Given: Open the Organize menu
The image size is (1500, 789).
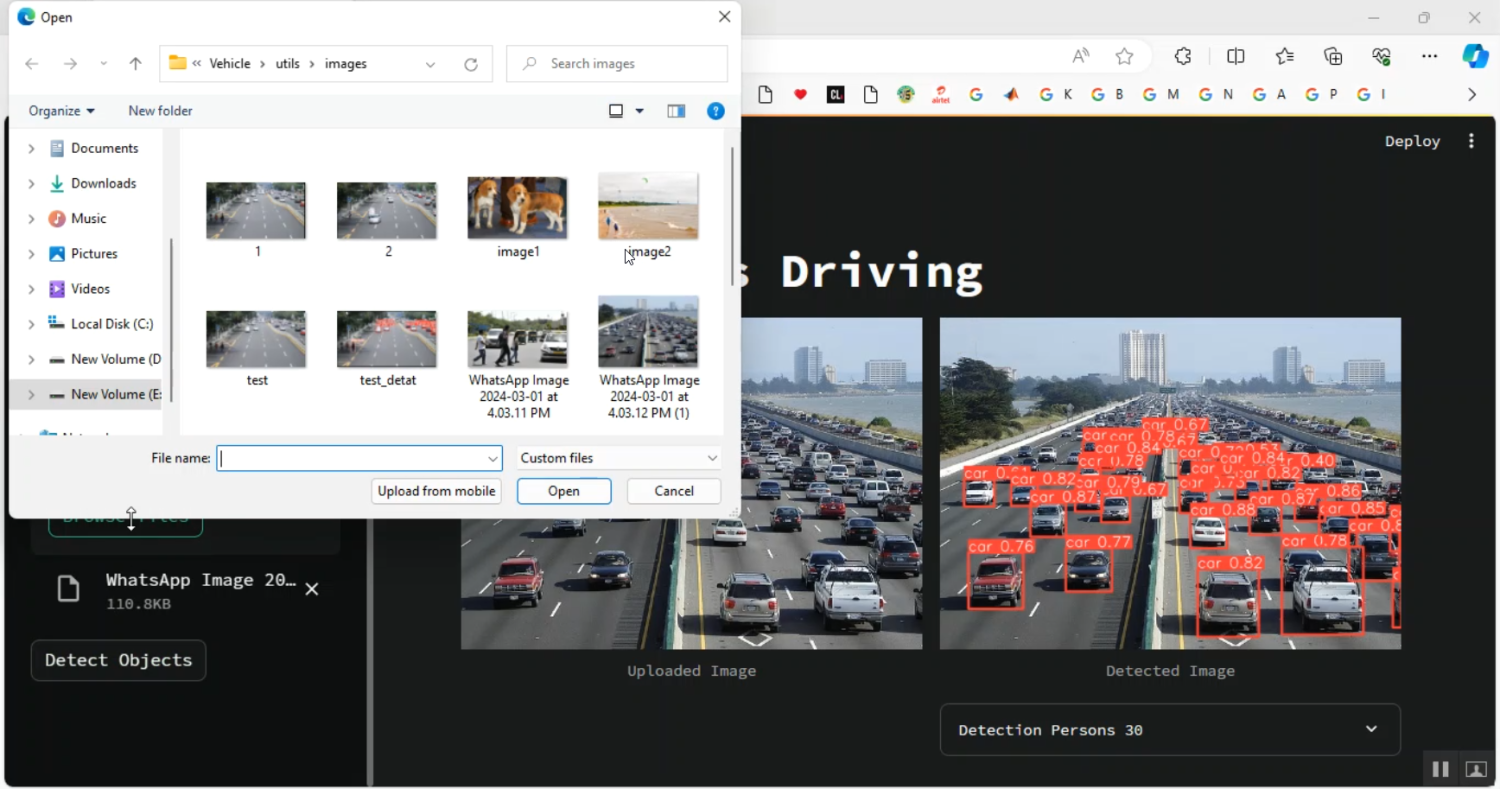Looking at the screenshot, I should (60, 111).
